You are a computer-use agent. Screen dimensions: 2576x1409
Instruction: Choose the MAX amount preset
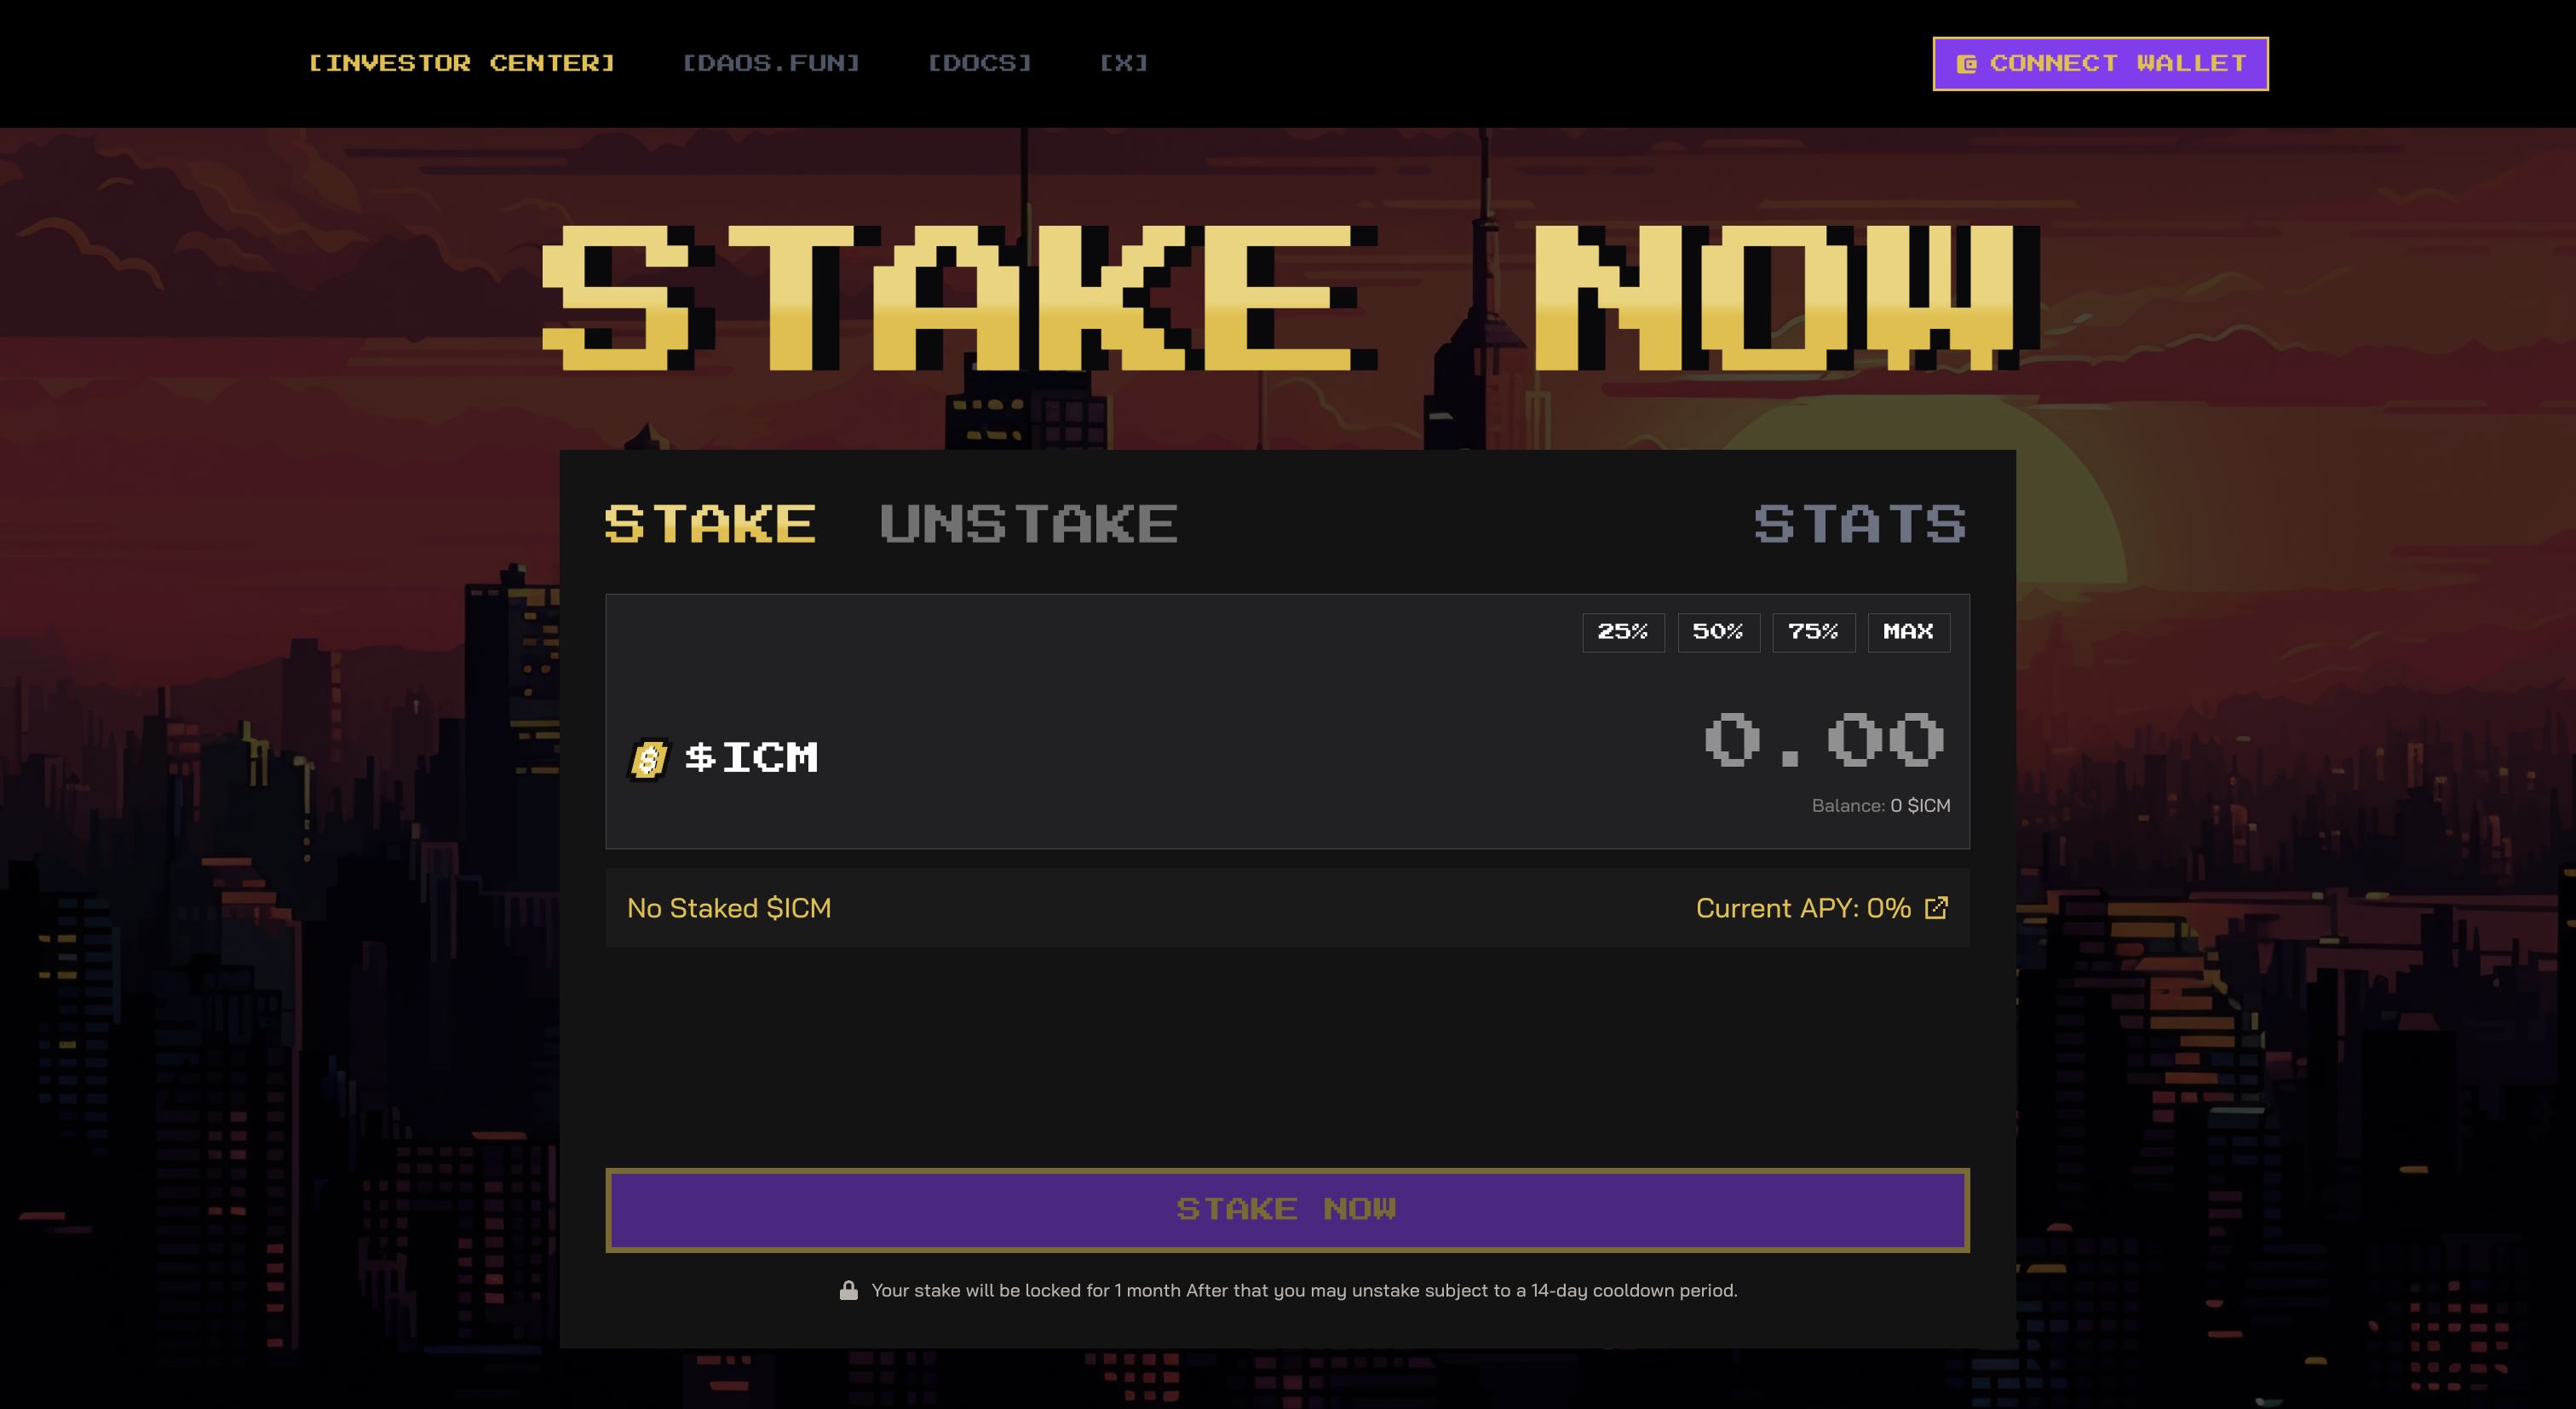[x=1908, y=632]
